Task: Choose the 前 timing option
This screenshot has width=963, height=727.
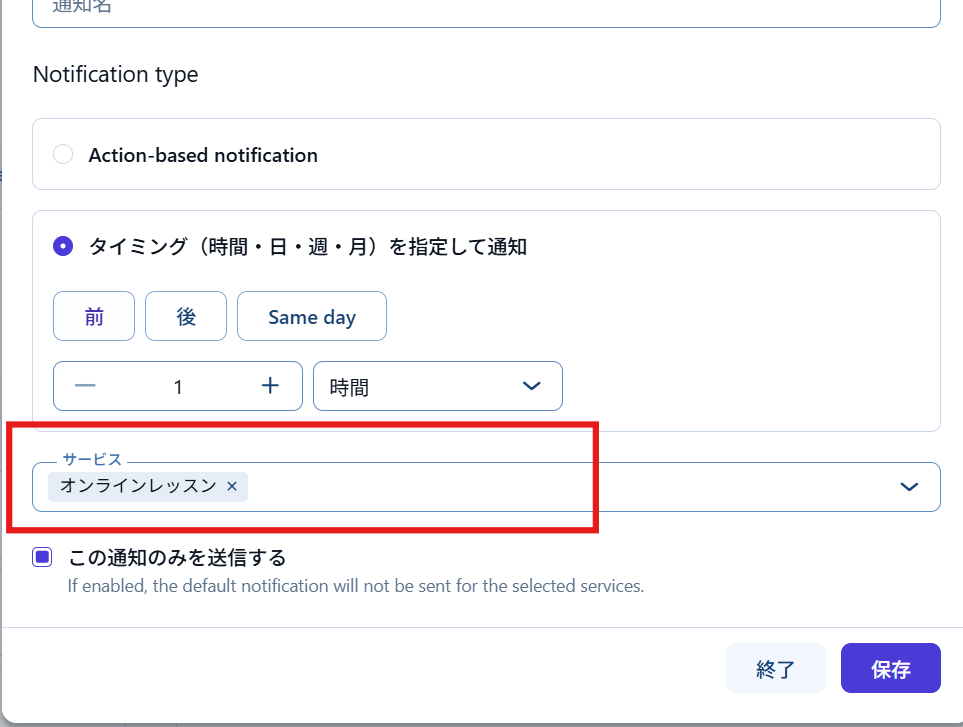Action: (94, 317)
